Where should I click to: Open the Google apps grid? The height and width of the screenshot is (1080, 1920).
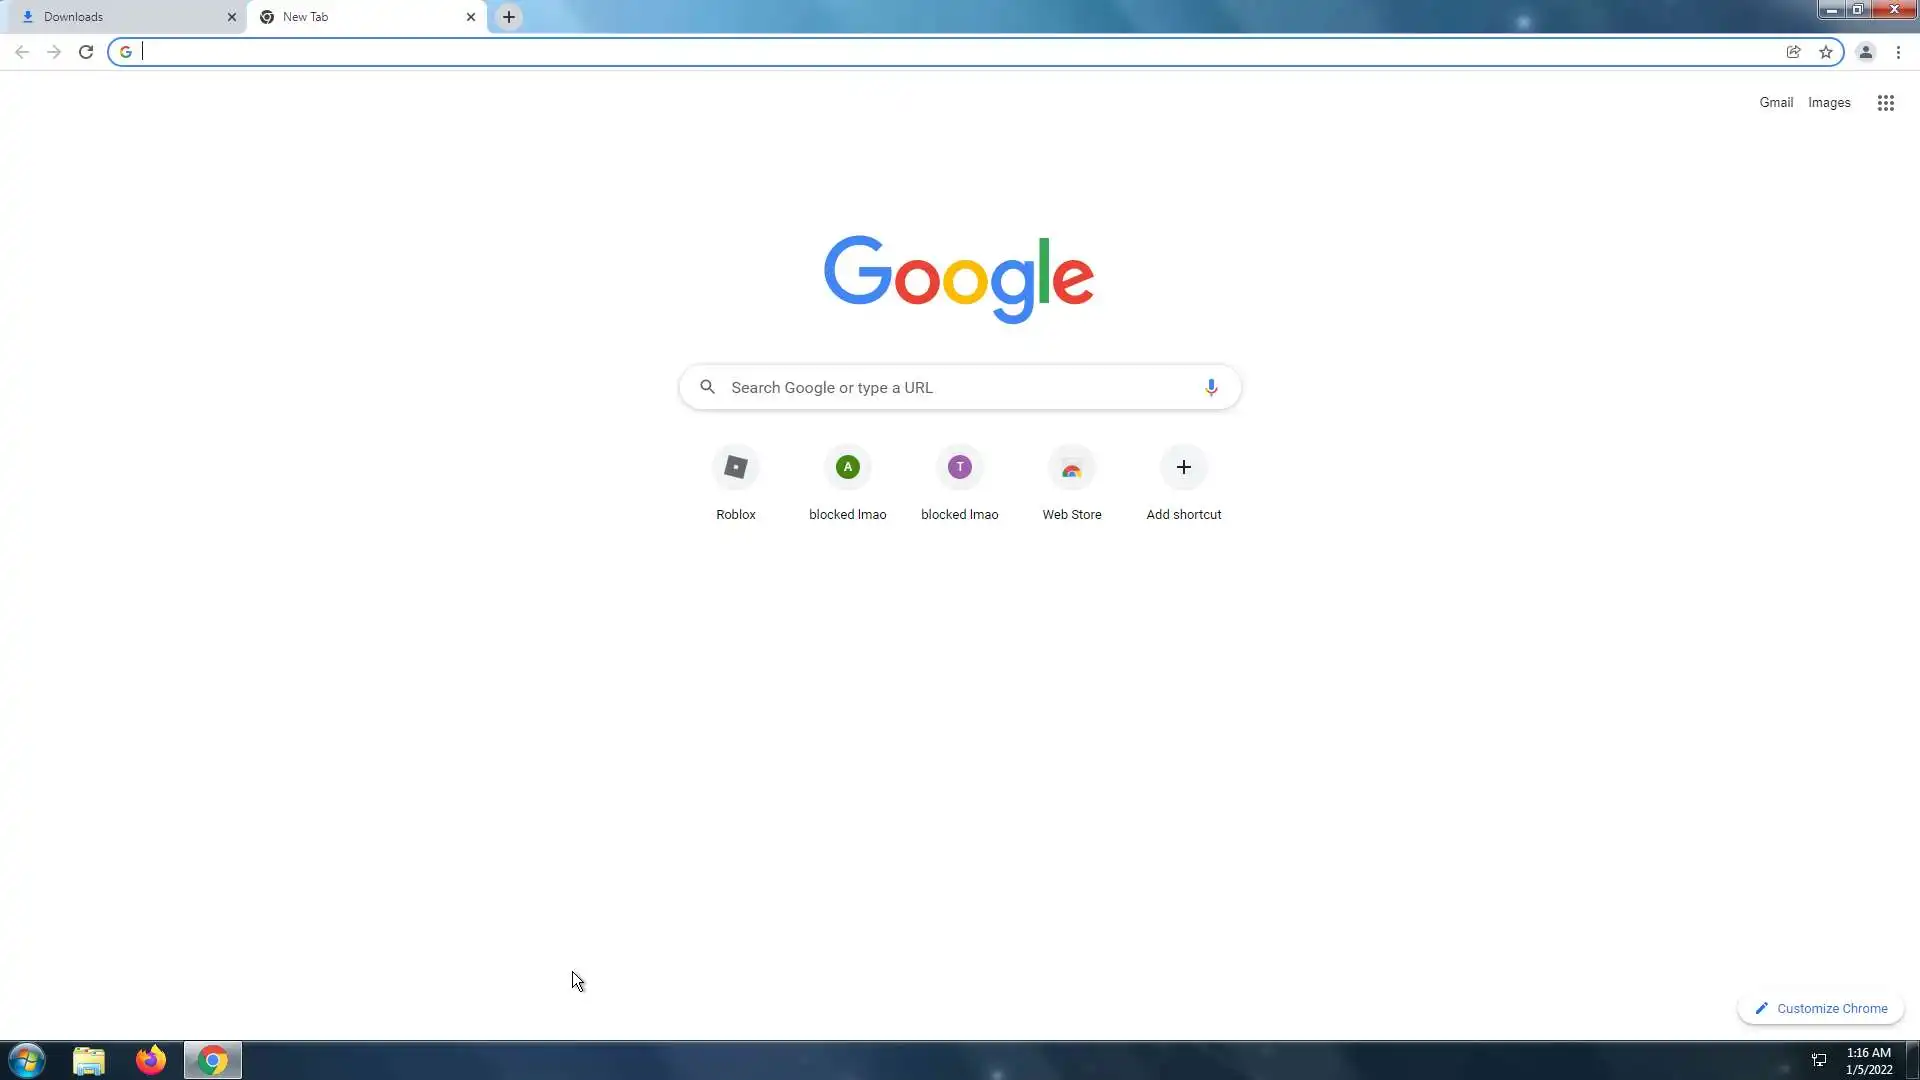click(x=1885, y=103)
